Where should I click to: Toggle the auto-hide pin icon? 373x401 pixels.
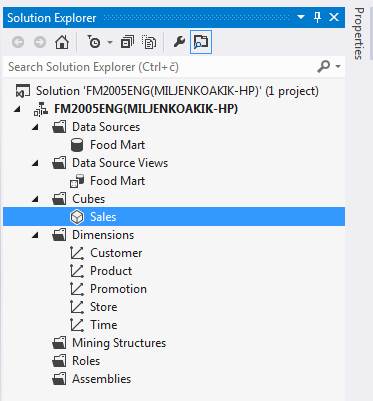317,17
